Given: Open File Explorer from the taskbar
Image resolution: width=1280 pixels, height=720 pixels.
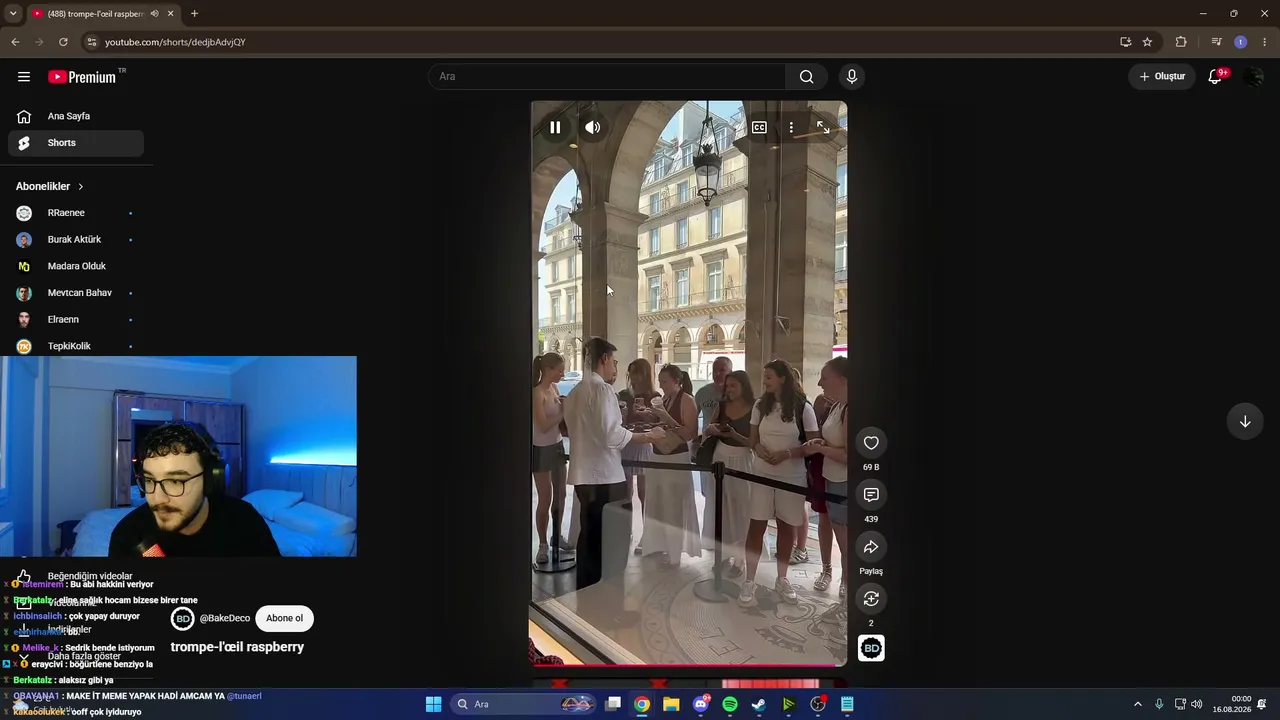Looking at the screenshot, I should click(x=671, y=704).
